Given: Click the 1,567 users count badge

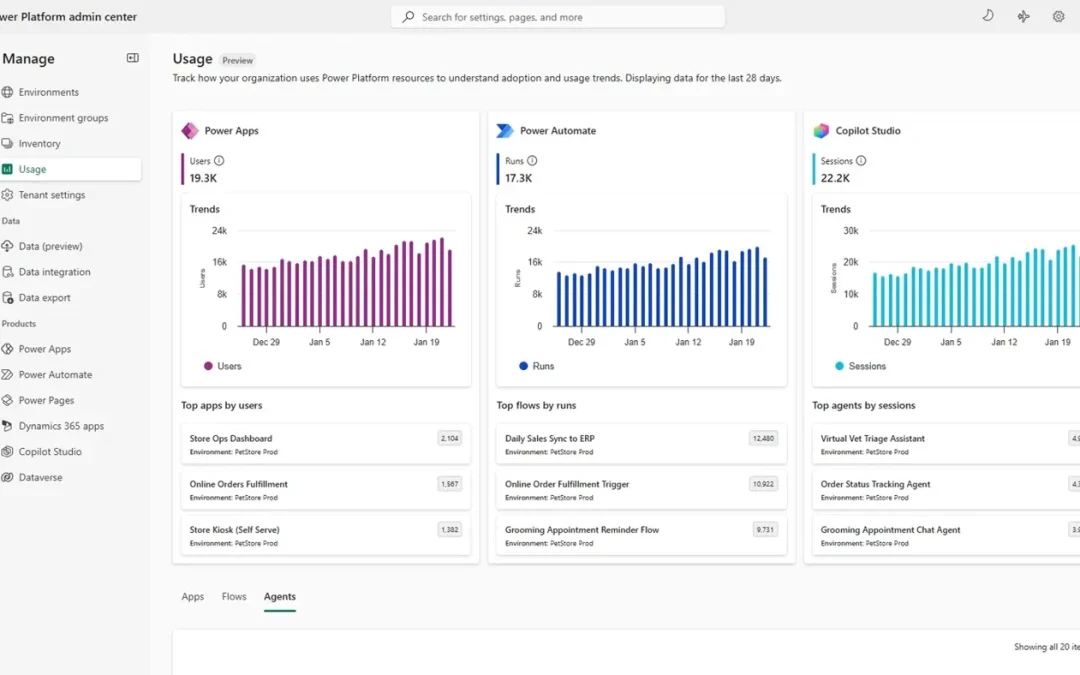Looking at the screenshot, I should (450, 484).
